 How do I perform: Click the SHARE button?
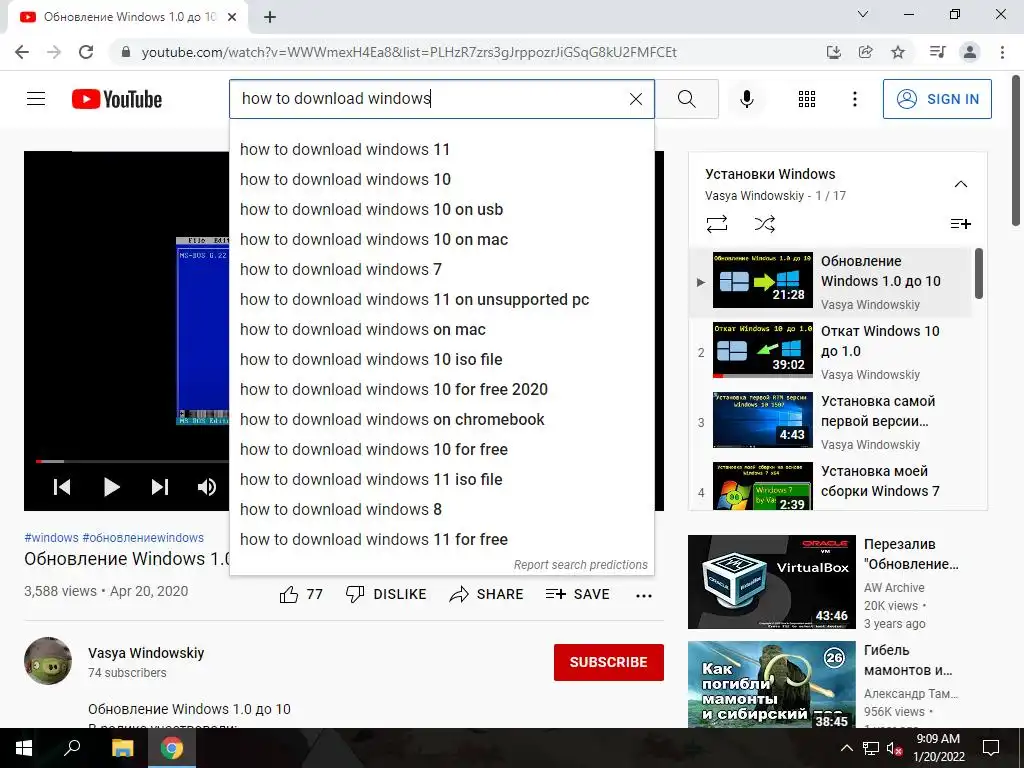[x=487, y=594]
